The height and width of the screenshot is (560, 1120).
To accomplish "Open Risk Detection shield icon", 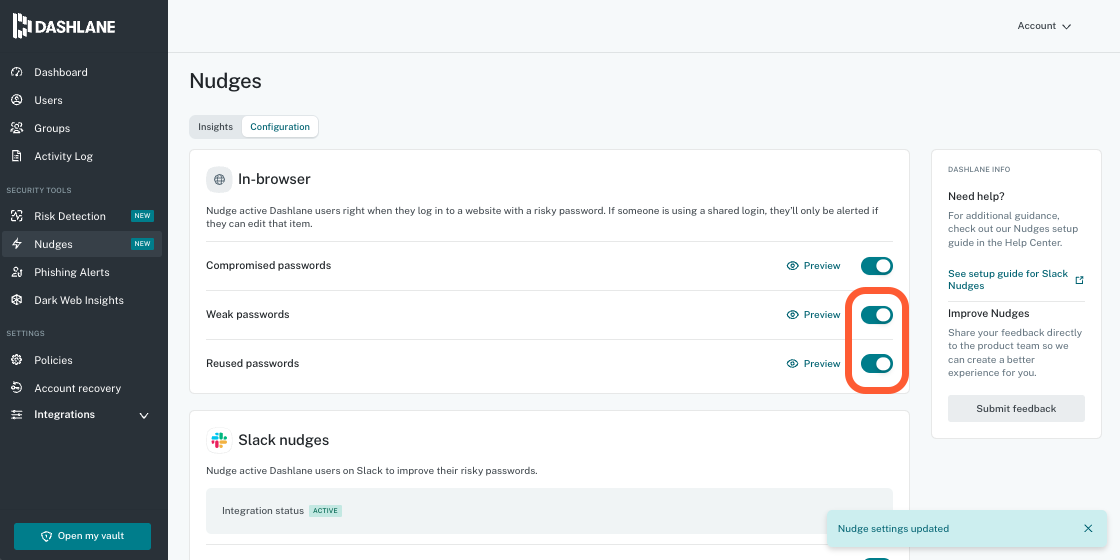I will click(x=16, y=216).
